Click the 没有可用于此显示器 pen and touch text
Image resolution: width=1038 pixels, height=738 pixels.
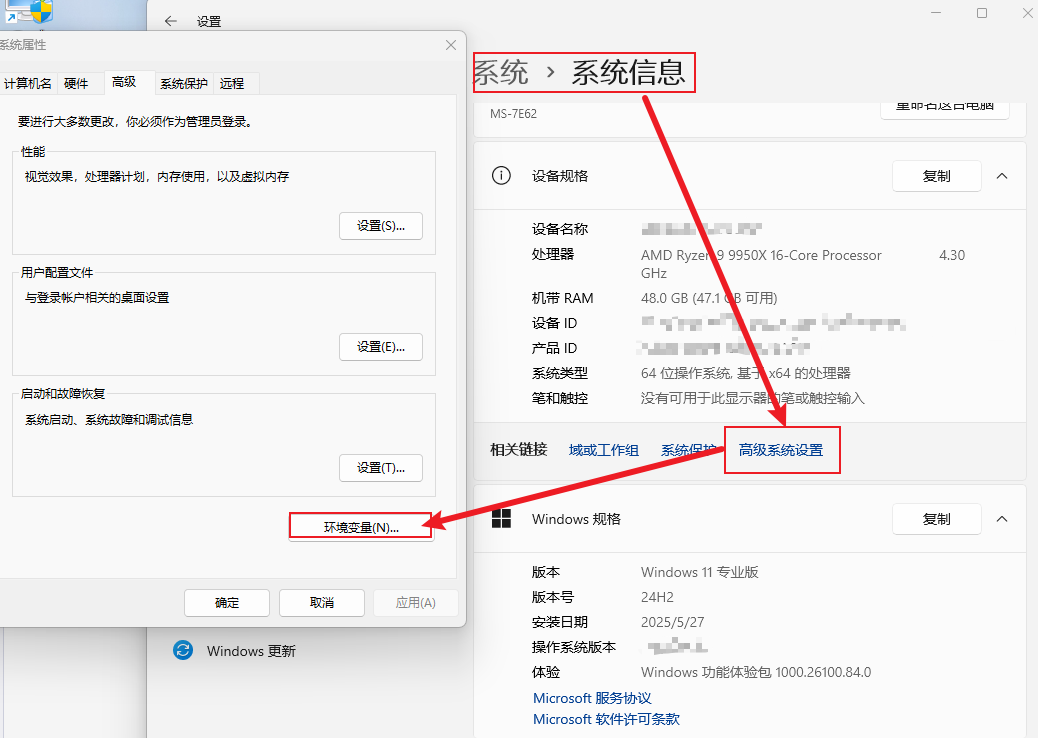pyautogui.click(x=753, y=398)
